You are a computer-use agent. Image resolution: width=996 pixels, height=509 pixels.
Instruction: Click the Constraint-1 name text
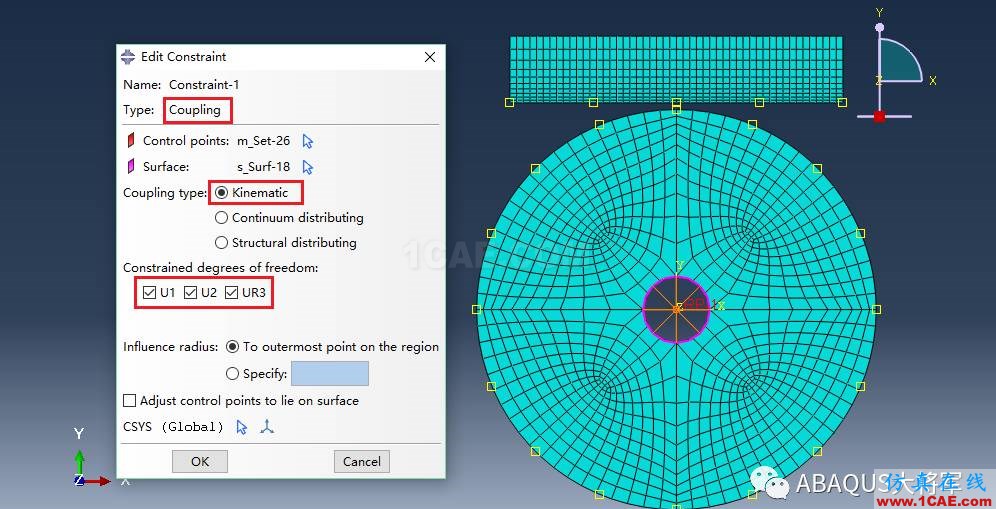pyautogui.click(x=204, y=85)
